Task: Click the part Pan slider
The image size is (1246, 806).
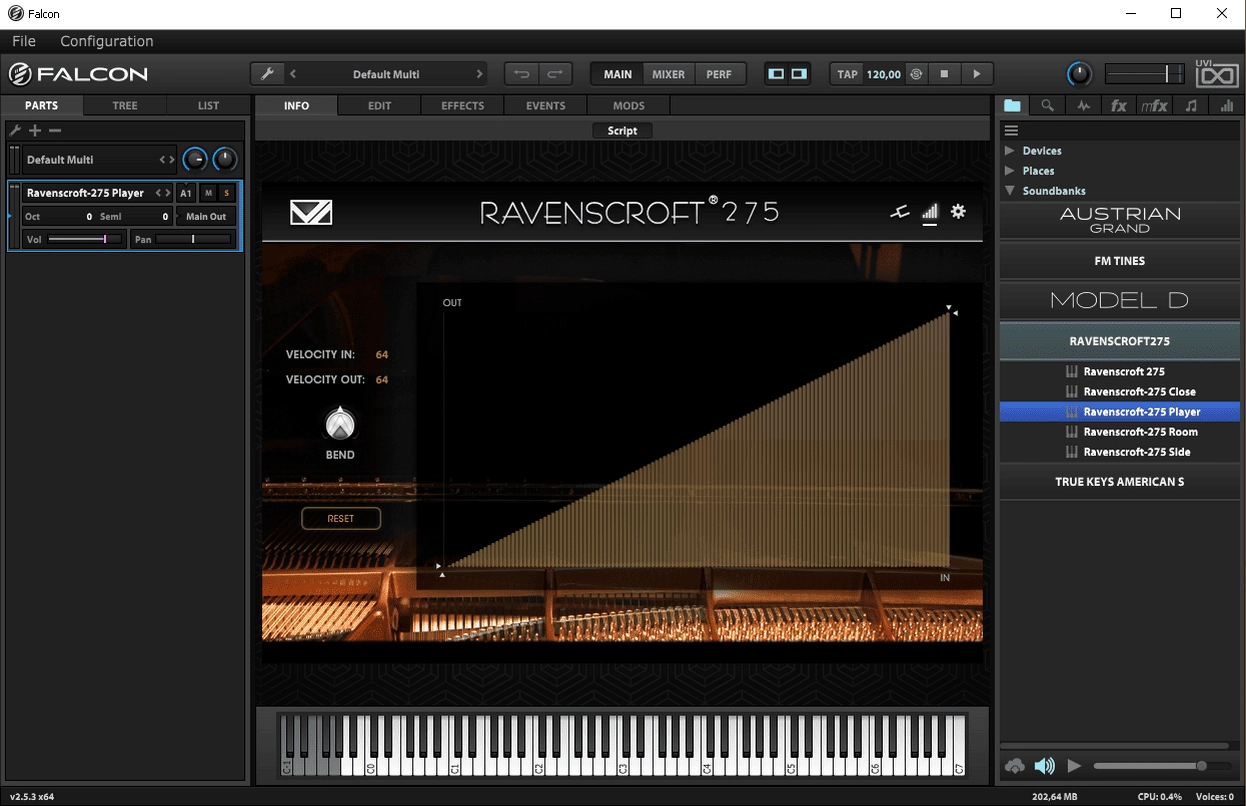Action: tap(193, 239)
